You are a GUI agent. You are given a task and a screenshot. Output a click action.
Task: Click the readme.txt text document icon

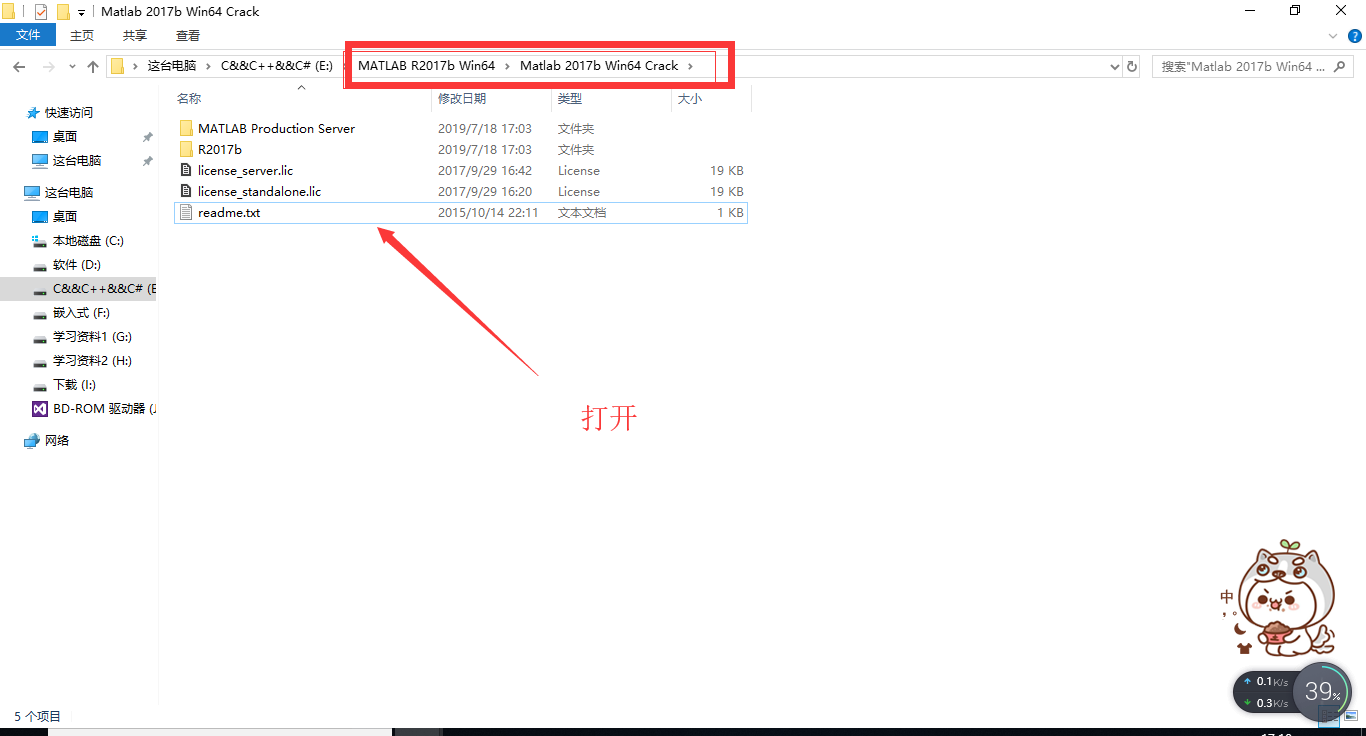coord(186,213)
